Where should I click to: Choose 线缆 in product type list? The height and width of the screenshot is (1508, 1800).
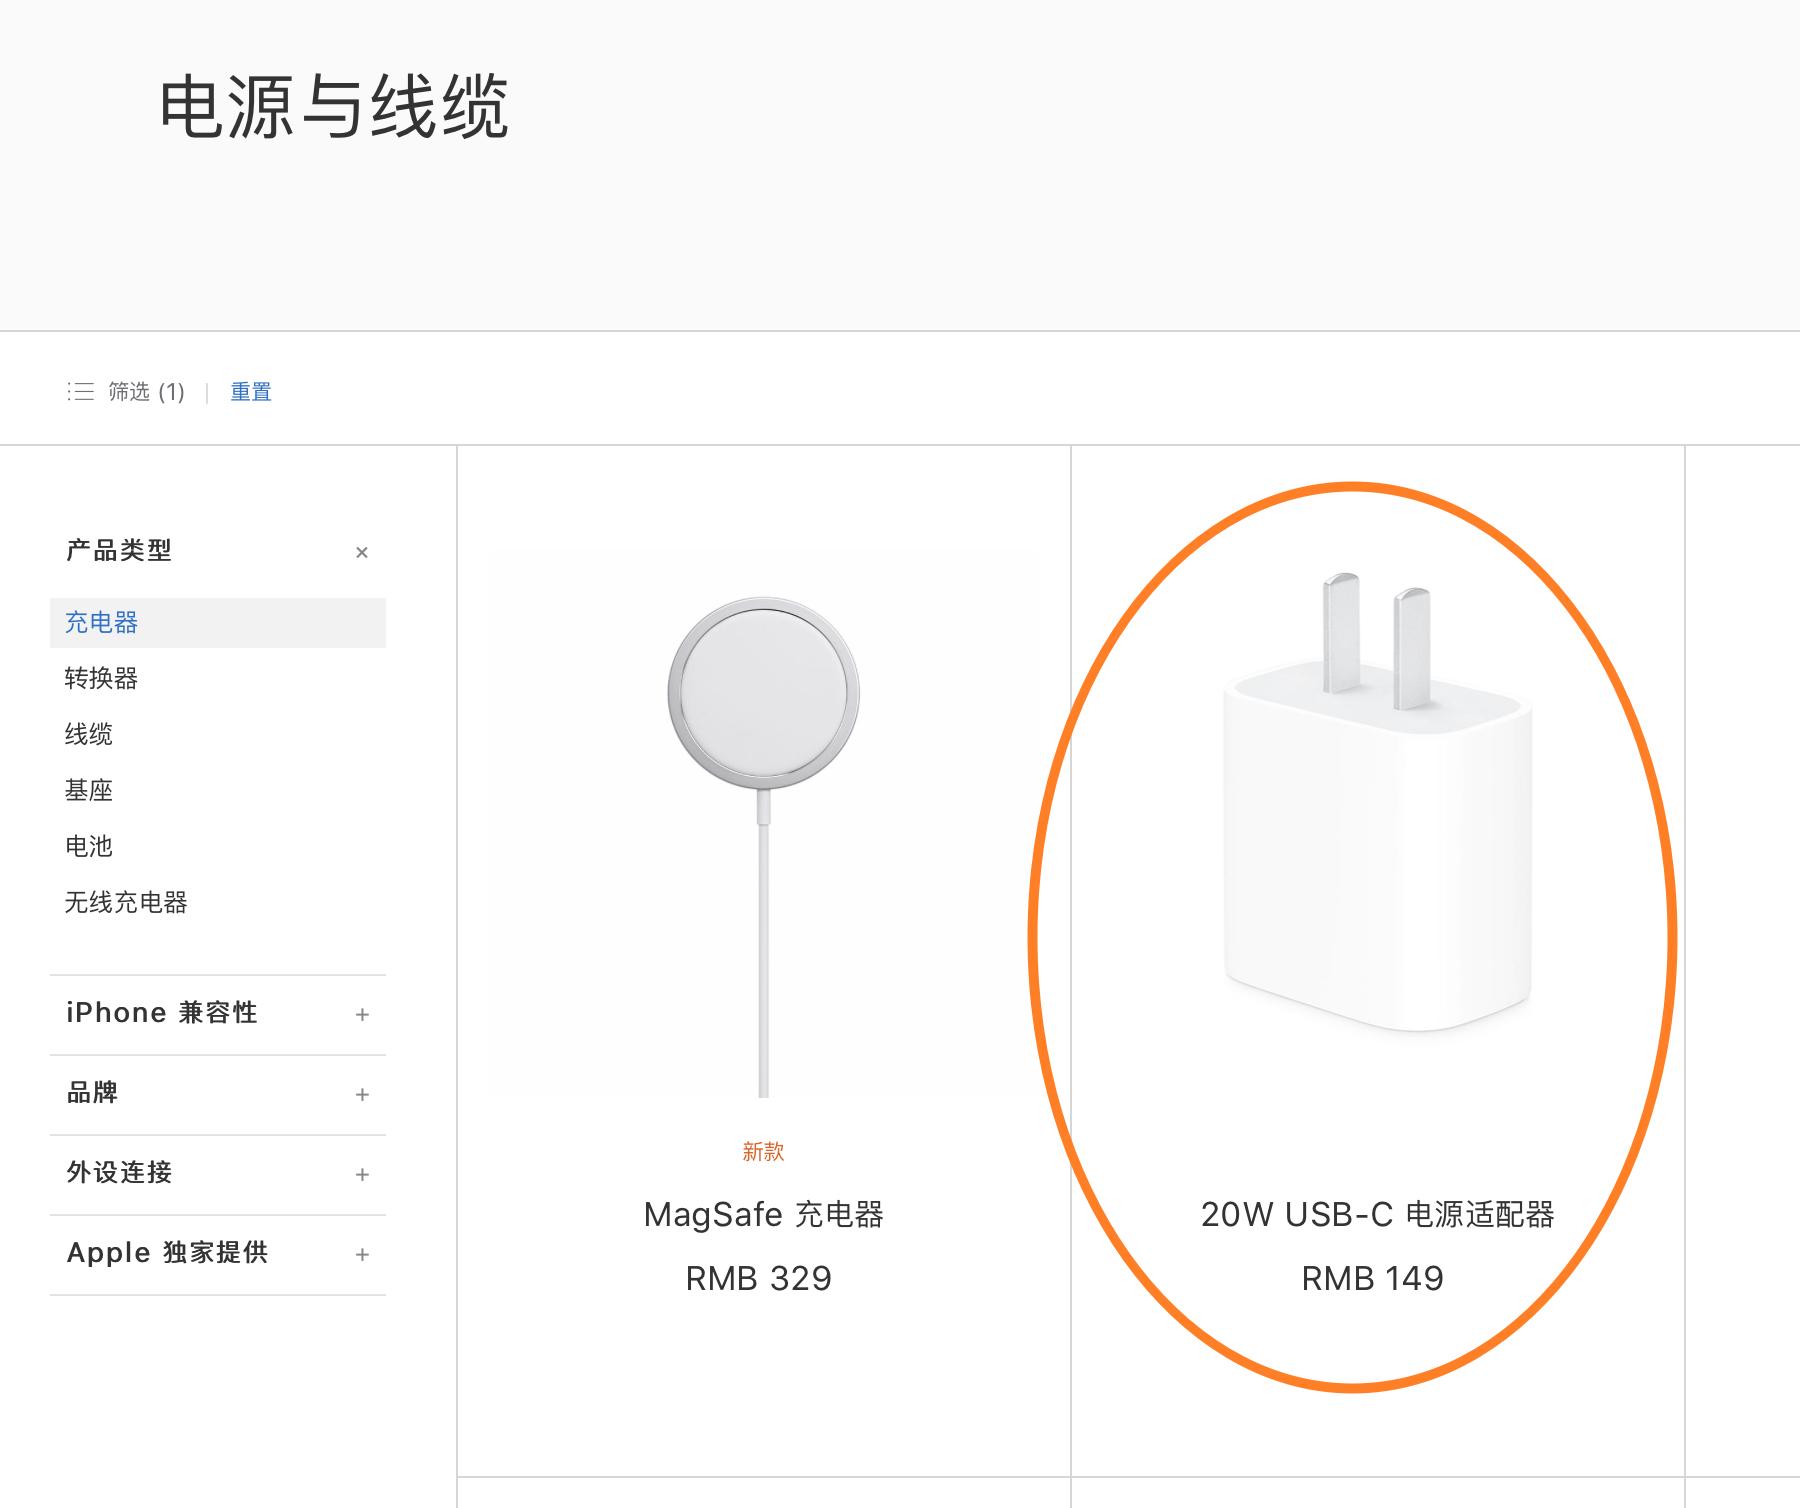point(89,735)
